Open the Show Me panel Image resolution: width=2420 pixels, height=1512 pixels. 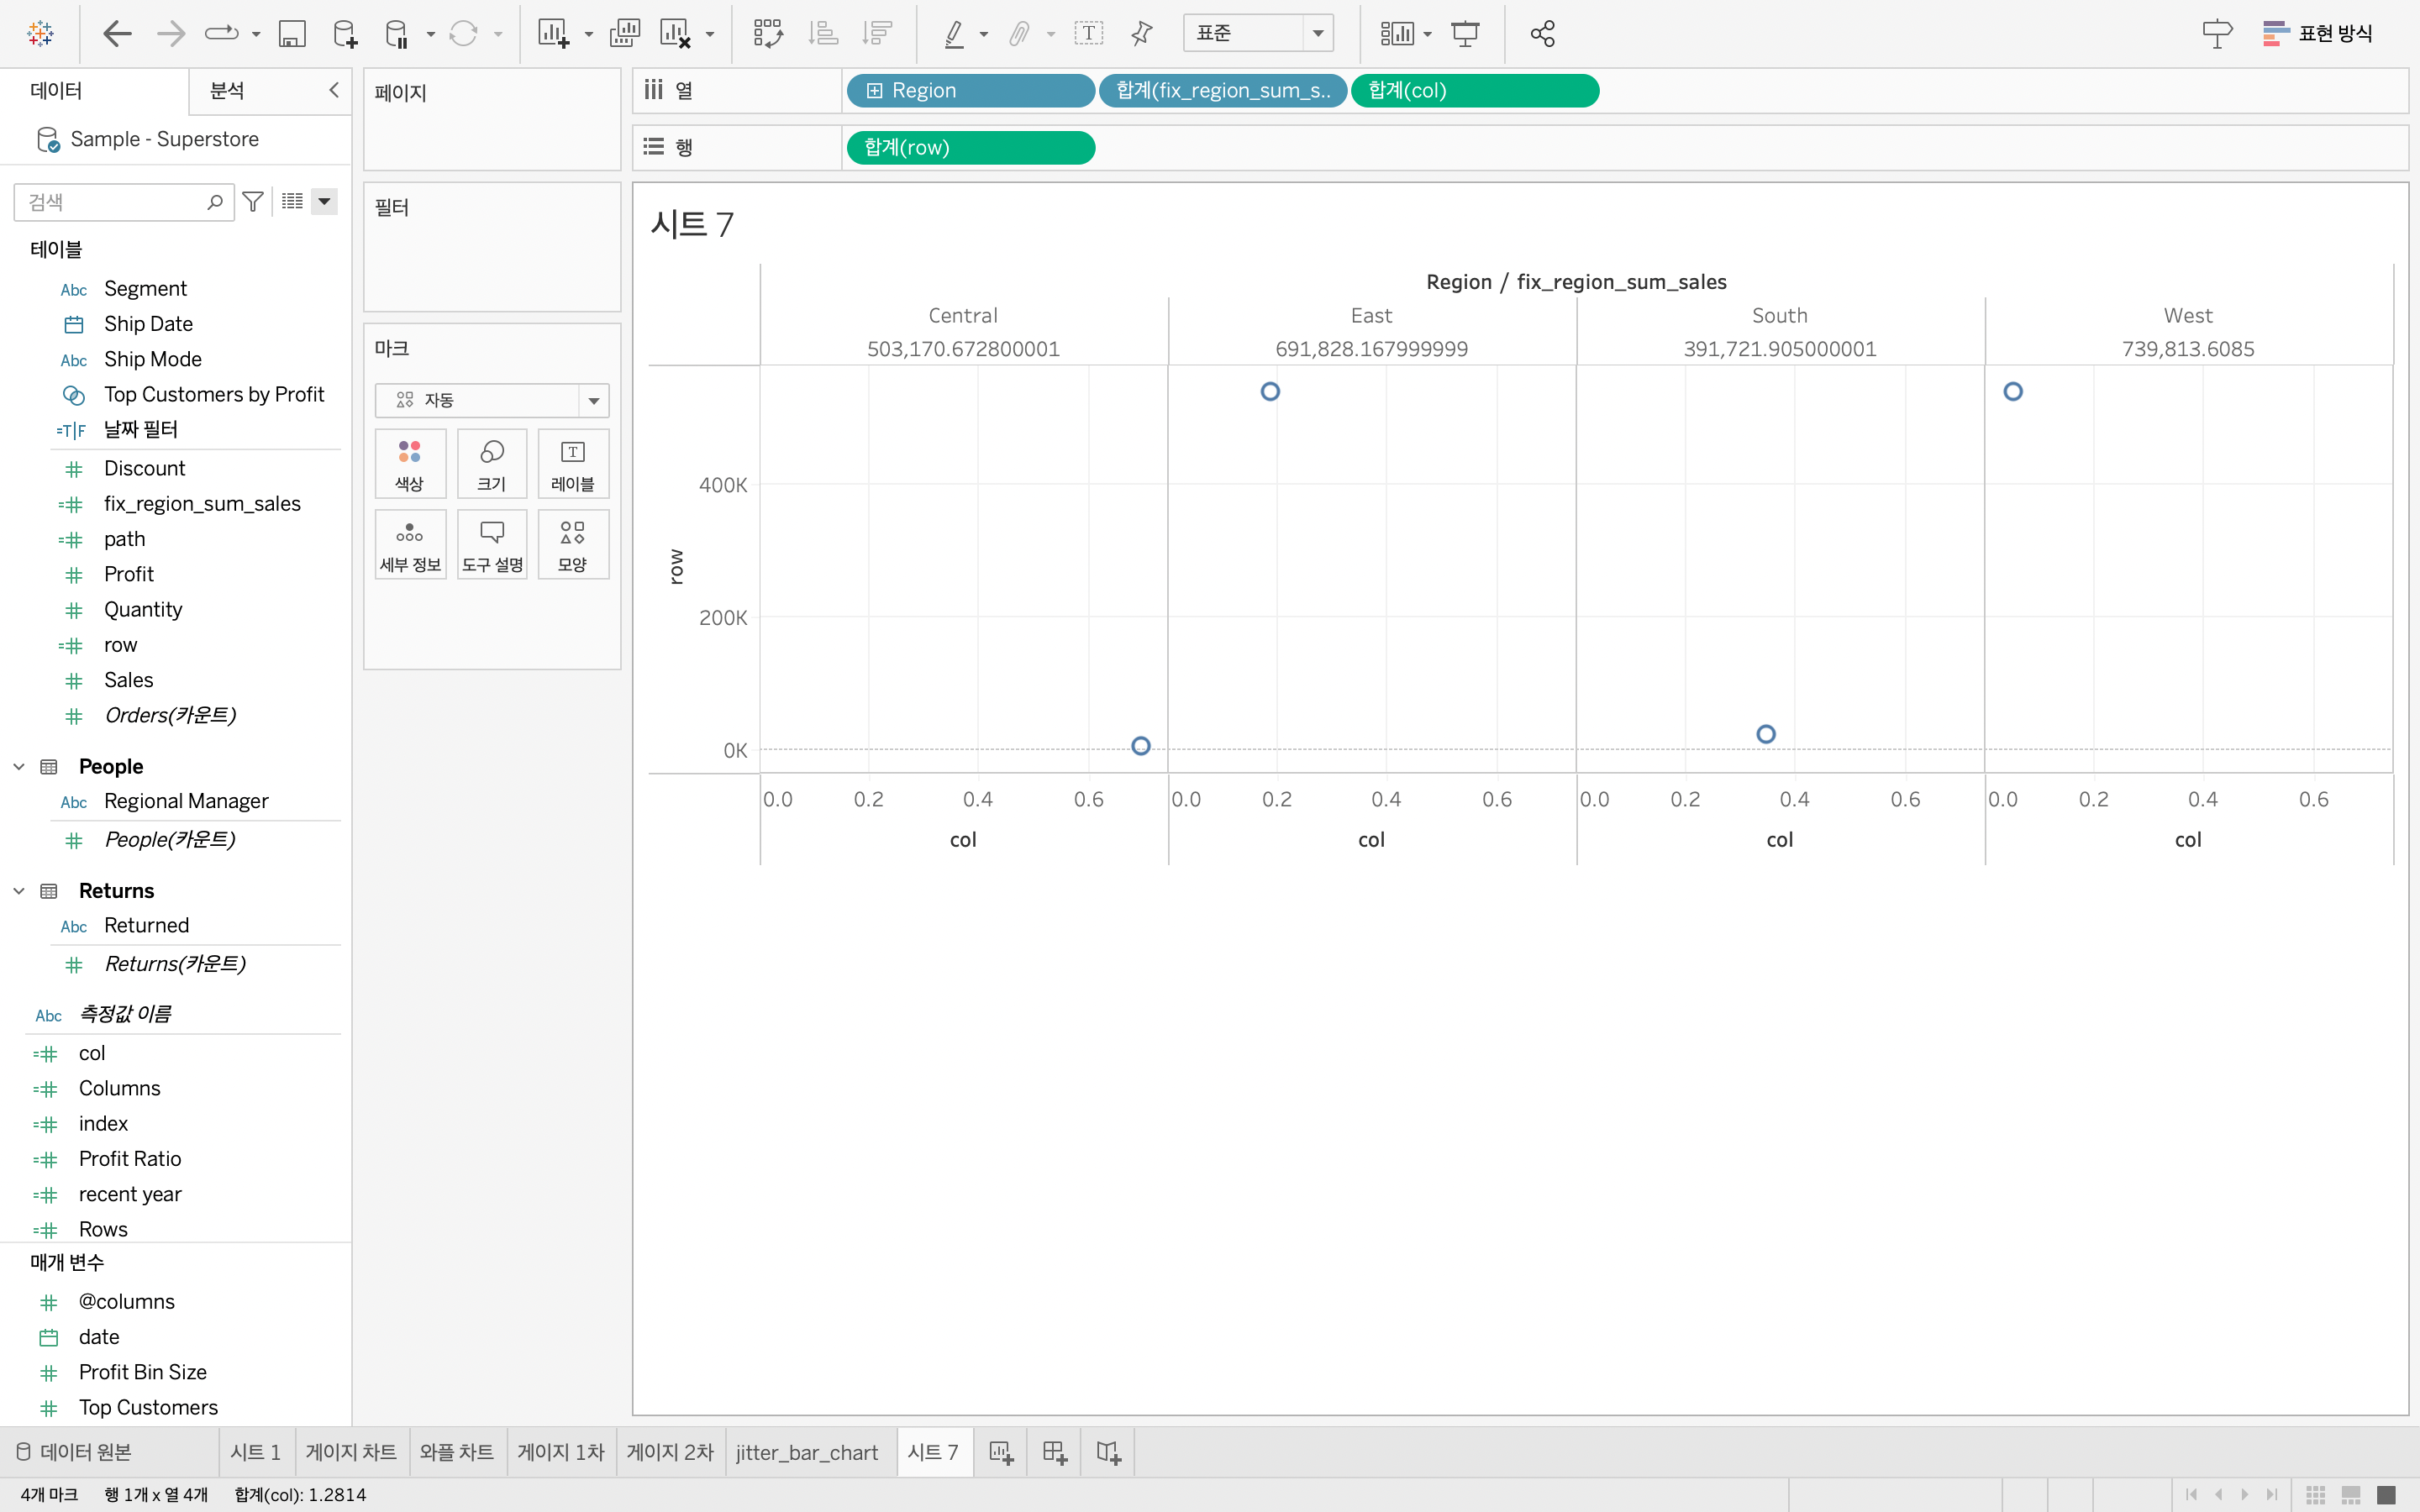[x=2317, y=34]
